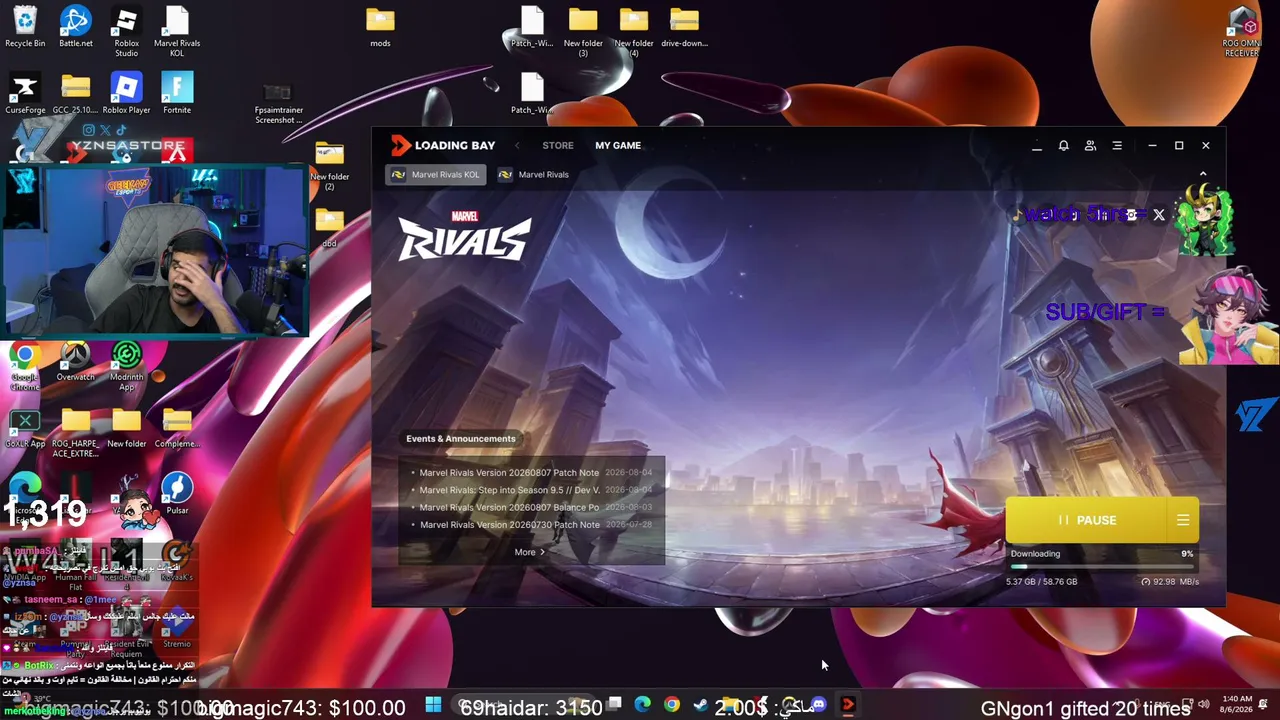Go back with the launcher back arrow
This screenshot has height=720, width=1280.
pyautogui.click(x=517, y=146)
